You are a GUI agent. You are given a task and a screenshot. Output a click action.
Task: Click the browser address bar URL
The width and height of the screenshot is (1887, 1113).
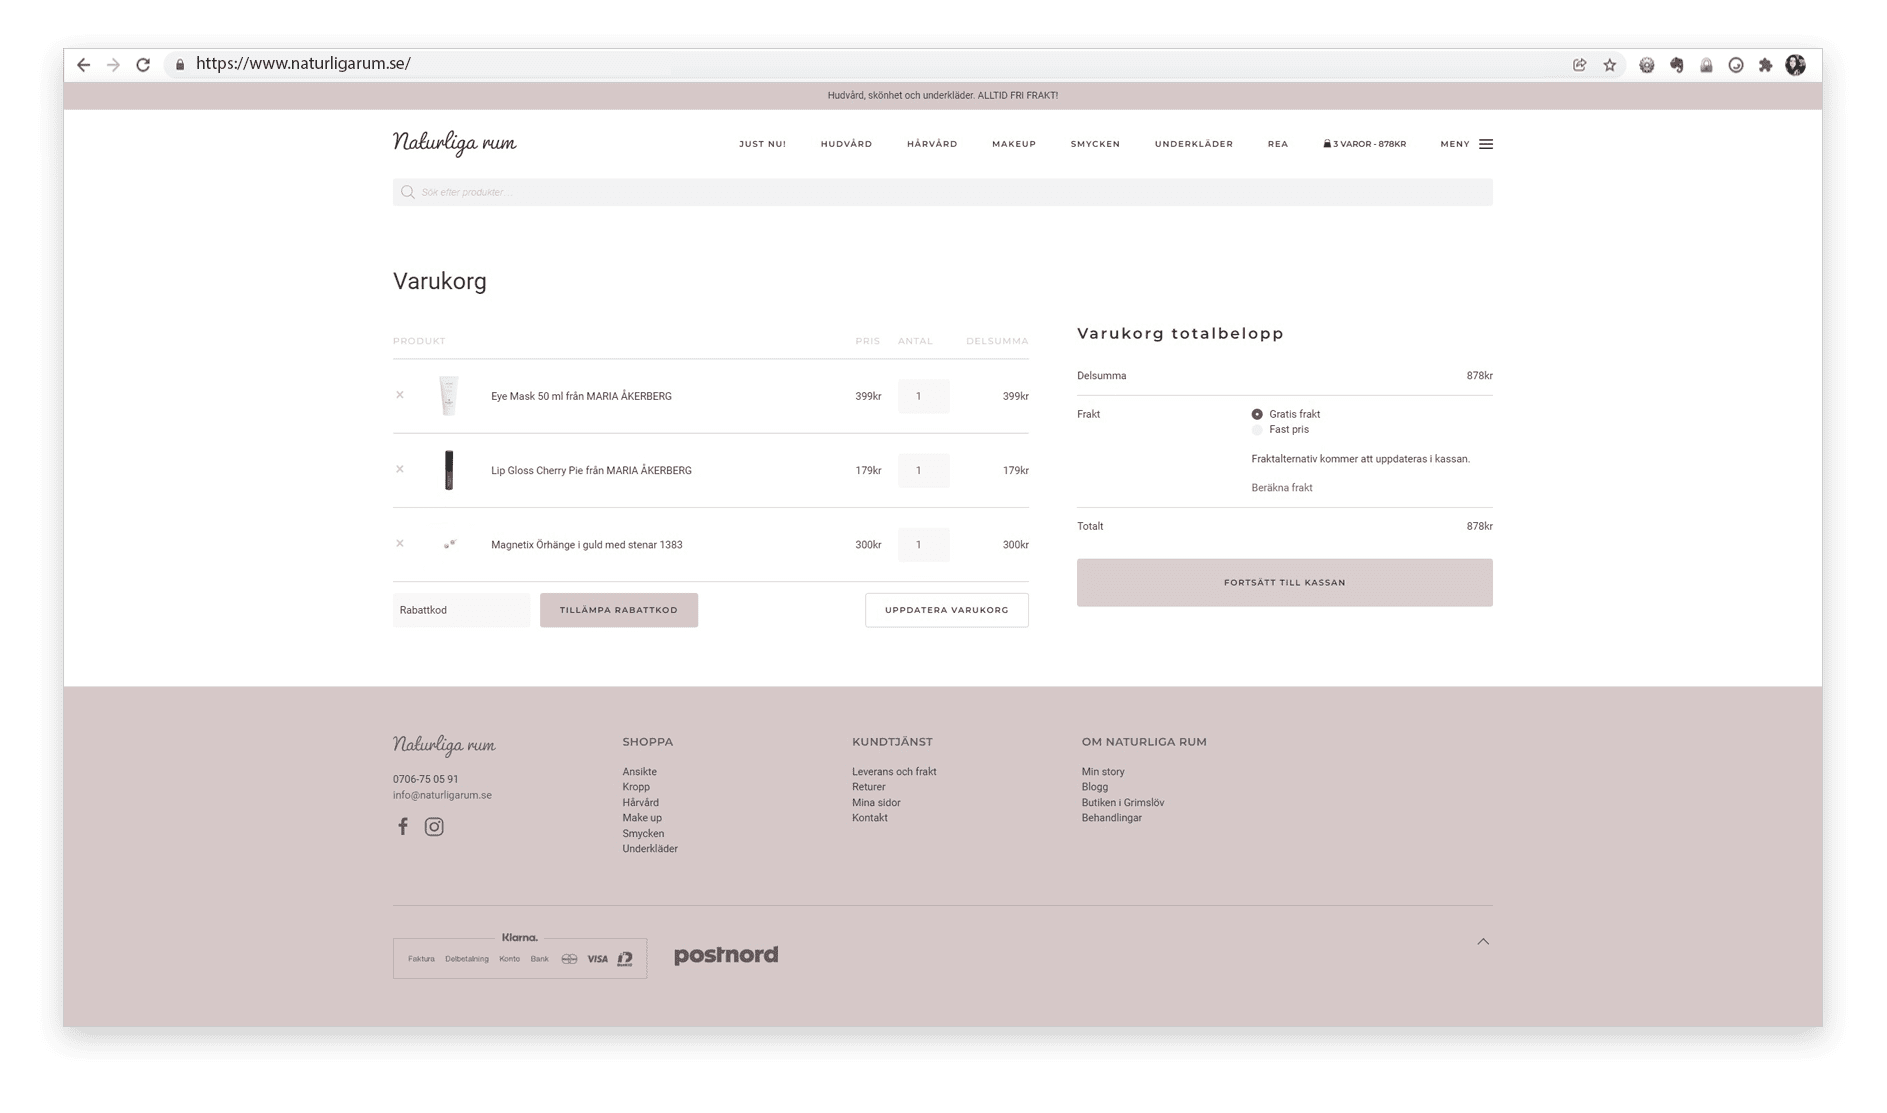(303, 64)
